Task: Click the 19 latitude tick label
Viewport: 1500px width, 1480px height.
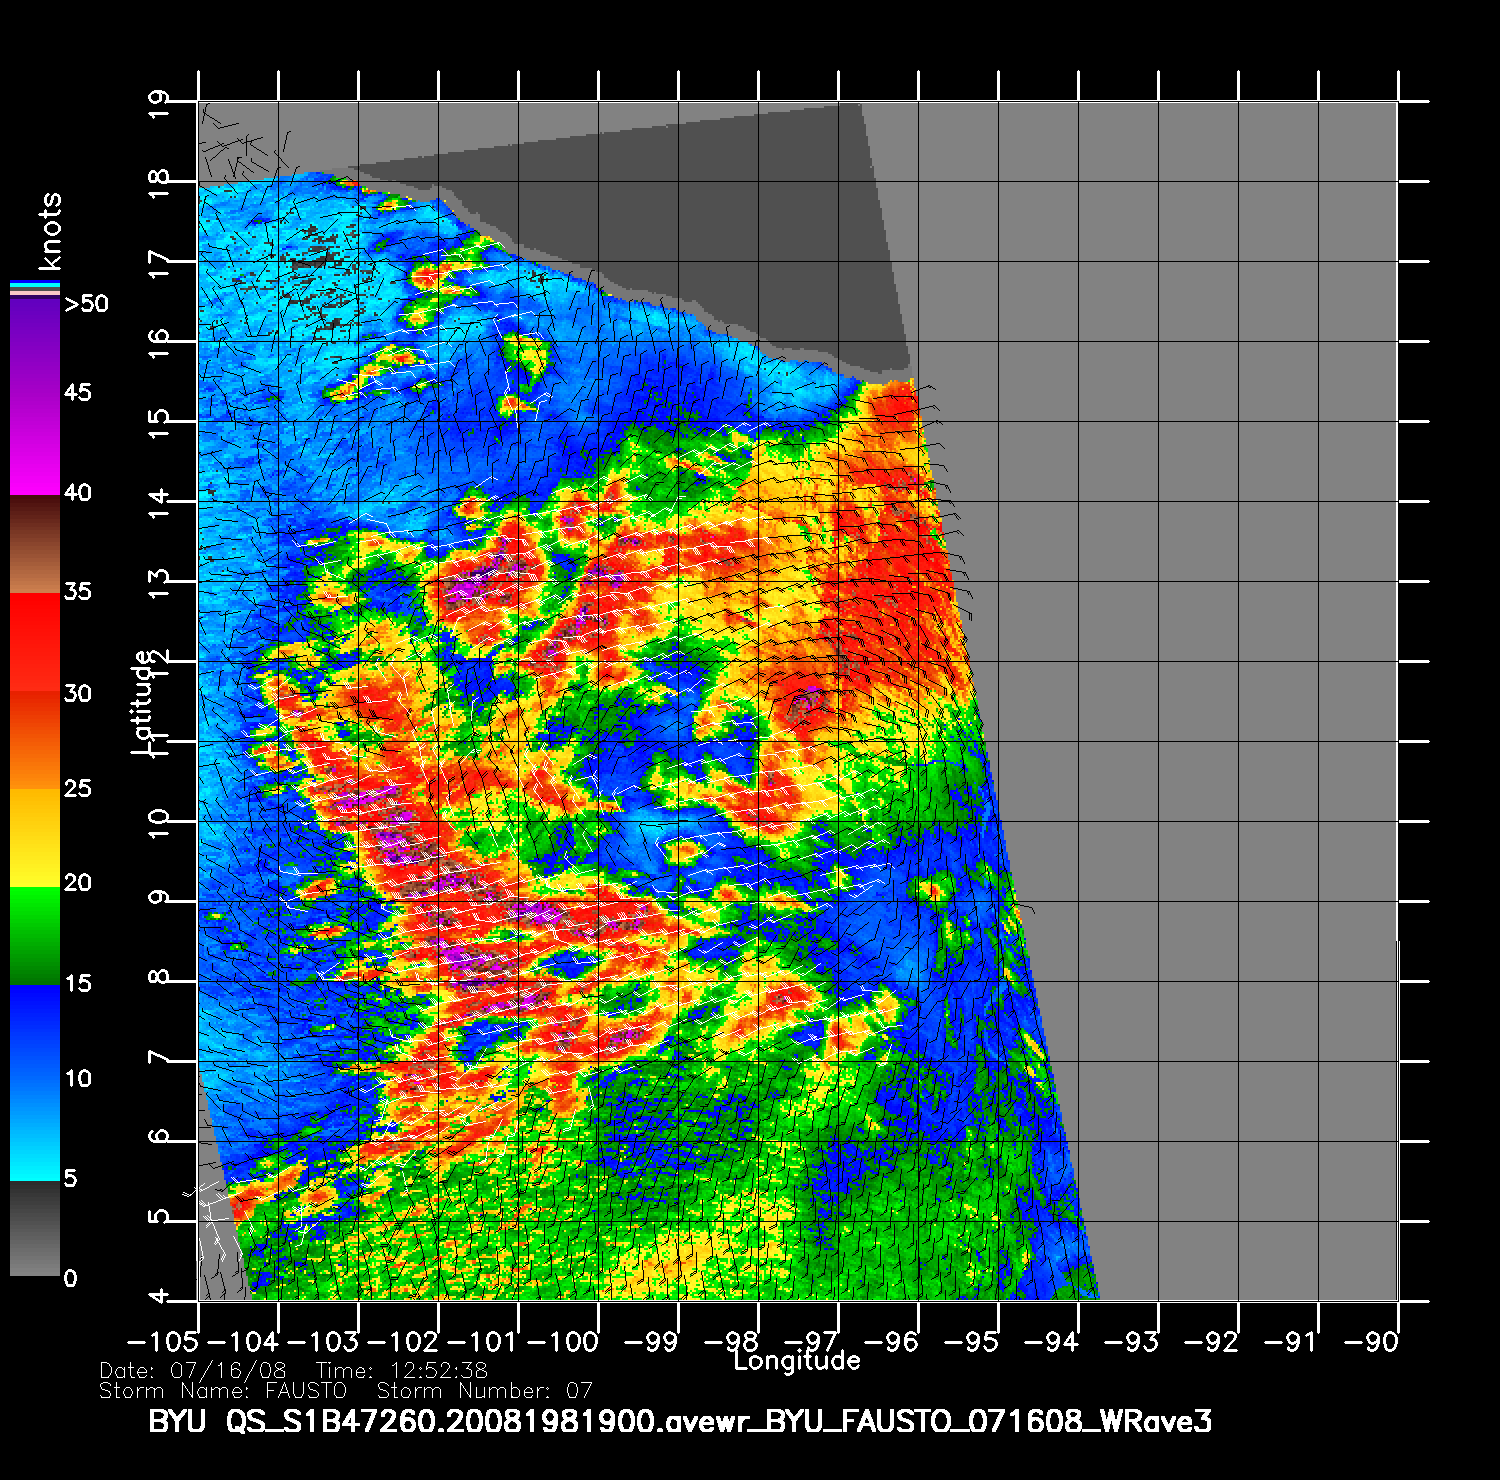Action: [x=159, y=104]
